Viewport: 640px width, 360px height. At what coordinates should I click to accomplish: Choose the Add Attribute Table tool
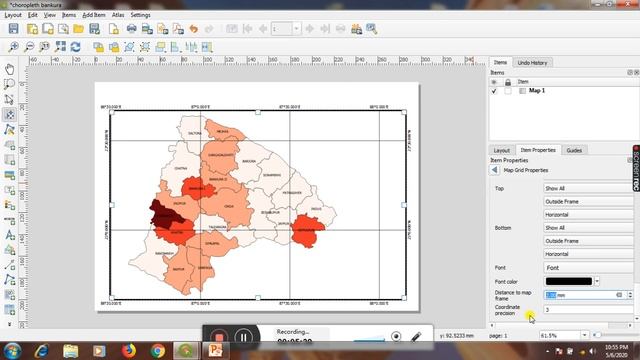9,310
